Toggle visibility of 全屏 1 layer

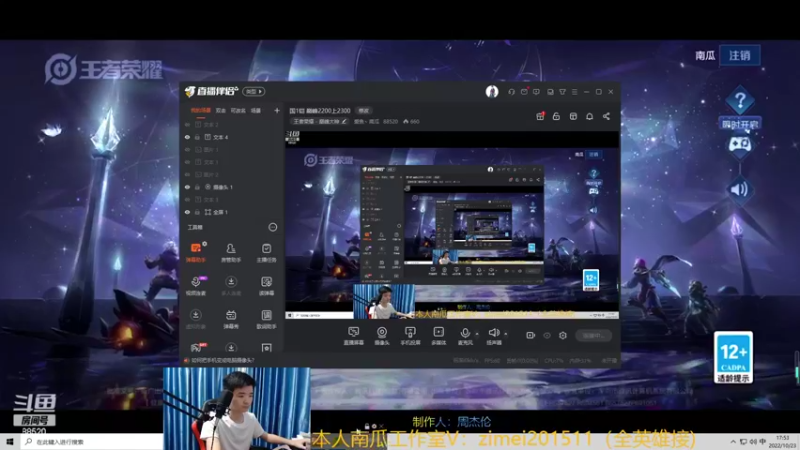[x=187, y=212]
